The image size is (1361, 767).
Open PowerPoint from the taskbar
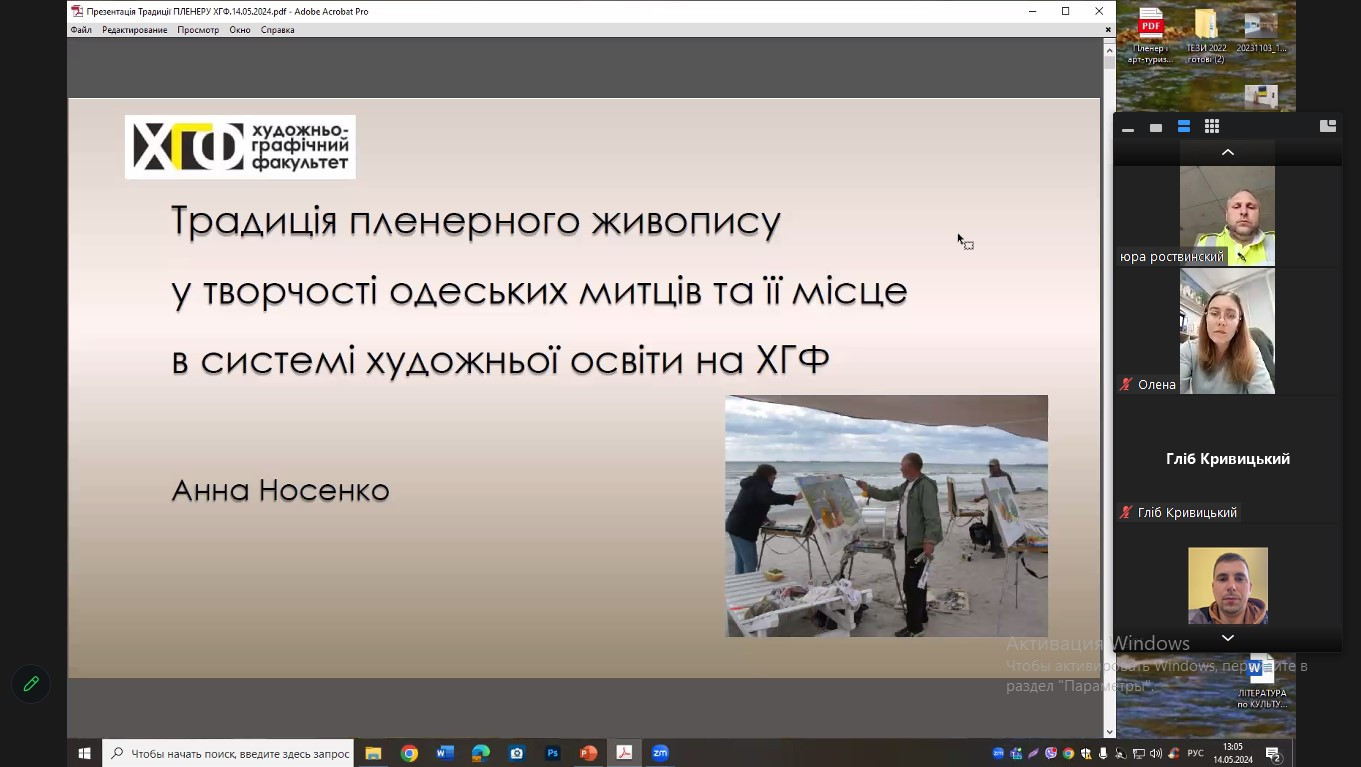588,753
